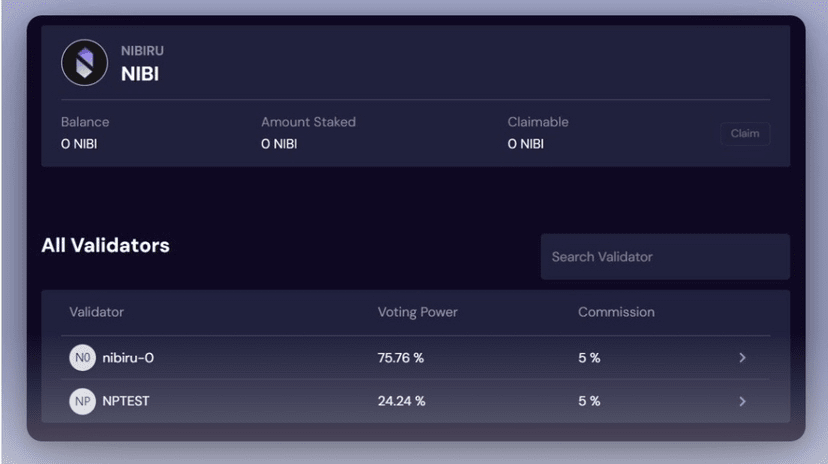Click the NIBI token title

[x=140, y=74]
